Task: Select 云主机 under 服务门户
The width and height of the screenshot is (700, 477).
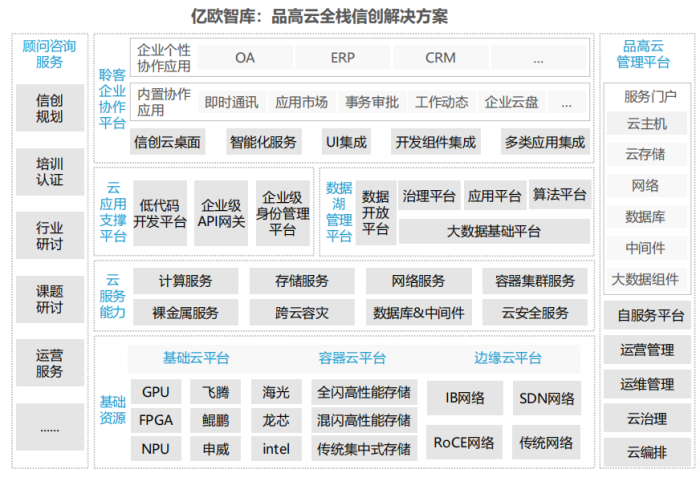Action: point(646,124)
